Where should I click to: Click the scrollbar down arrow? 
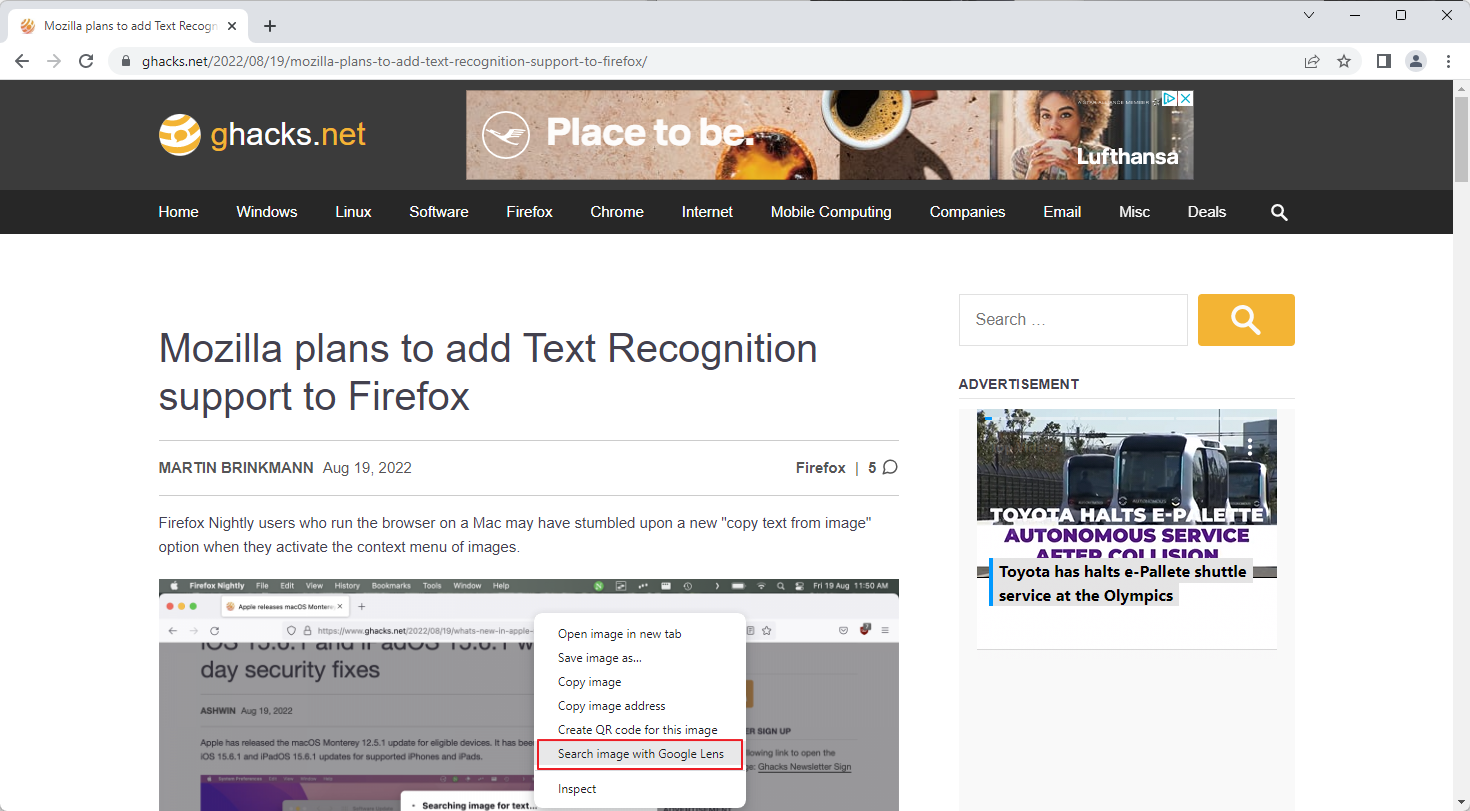[x=1461, y=802]
